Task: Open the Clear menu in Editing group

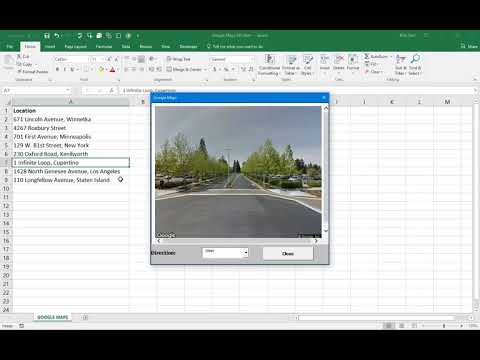Action: tap(373, 72)
